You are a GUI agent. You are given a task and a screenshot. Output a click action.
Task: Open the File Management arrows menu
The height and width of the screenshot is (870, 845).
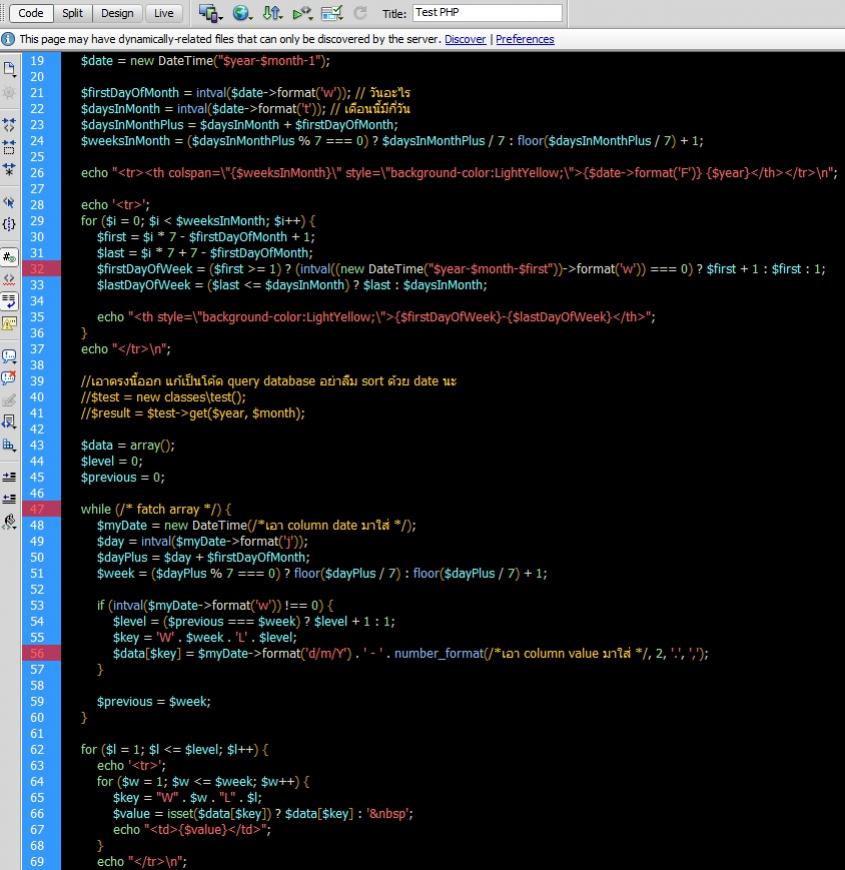click(x=272, y=13)
